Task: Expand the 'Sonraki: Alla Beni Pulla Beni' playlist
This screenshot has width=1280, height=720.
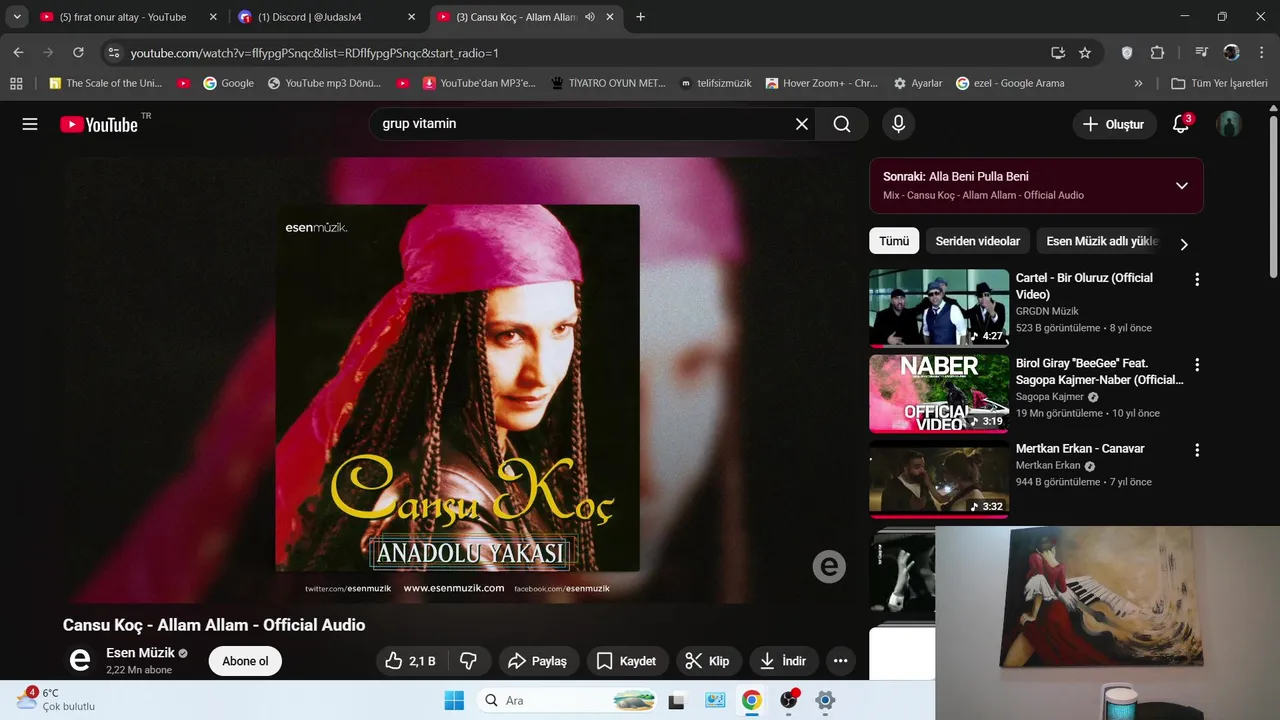Action: tap(1181, 186)
